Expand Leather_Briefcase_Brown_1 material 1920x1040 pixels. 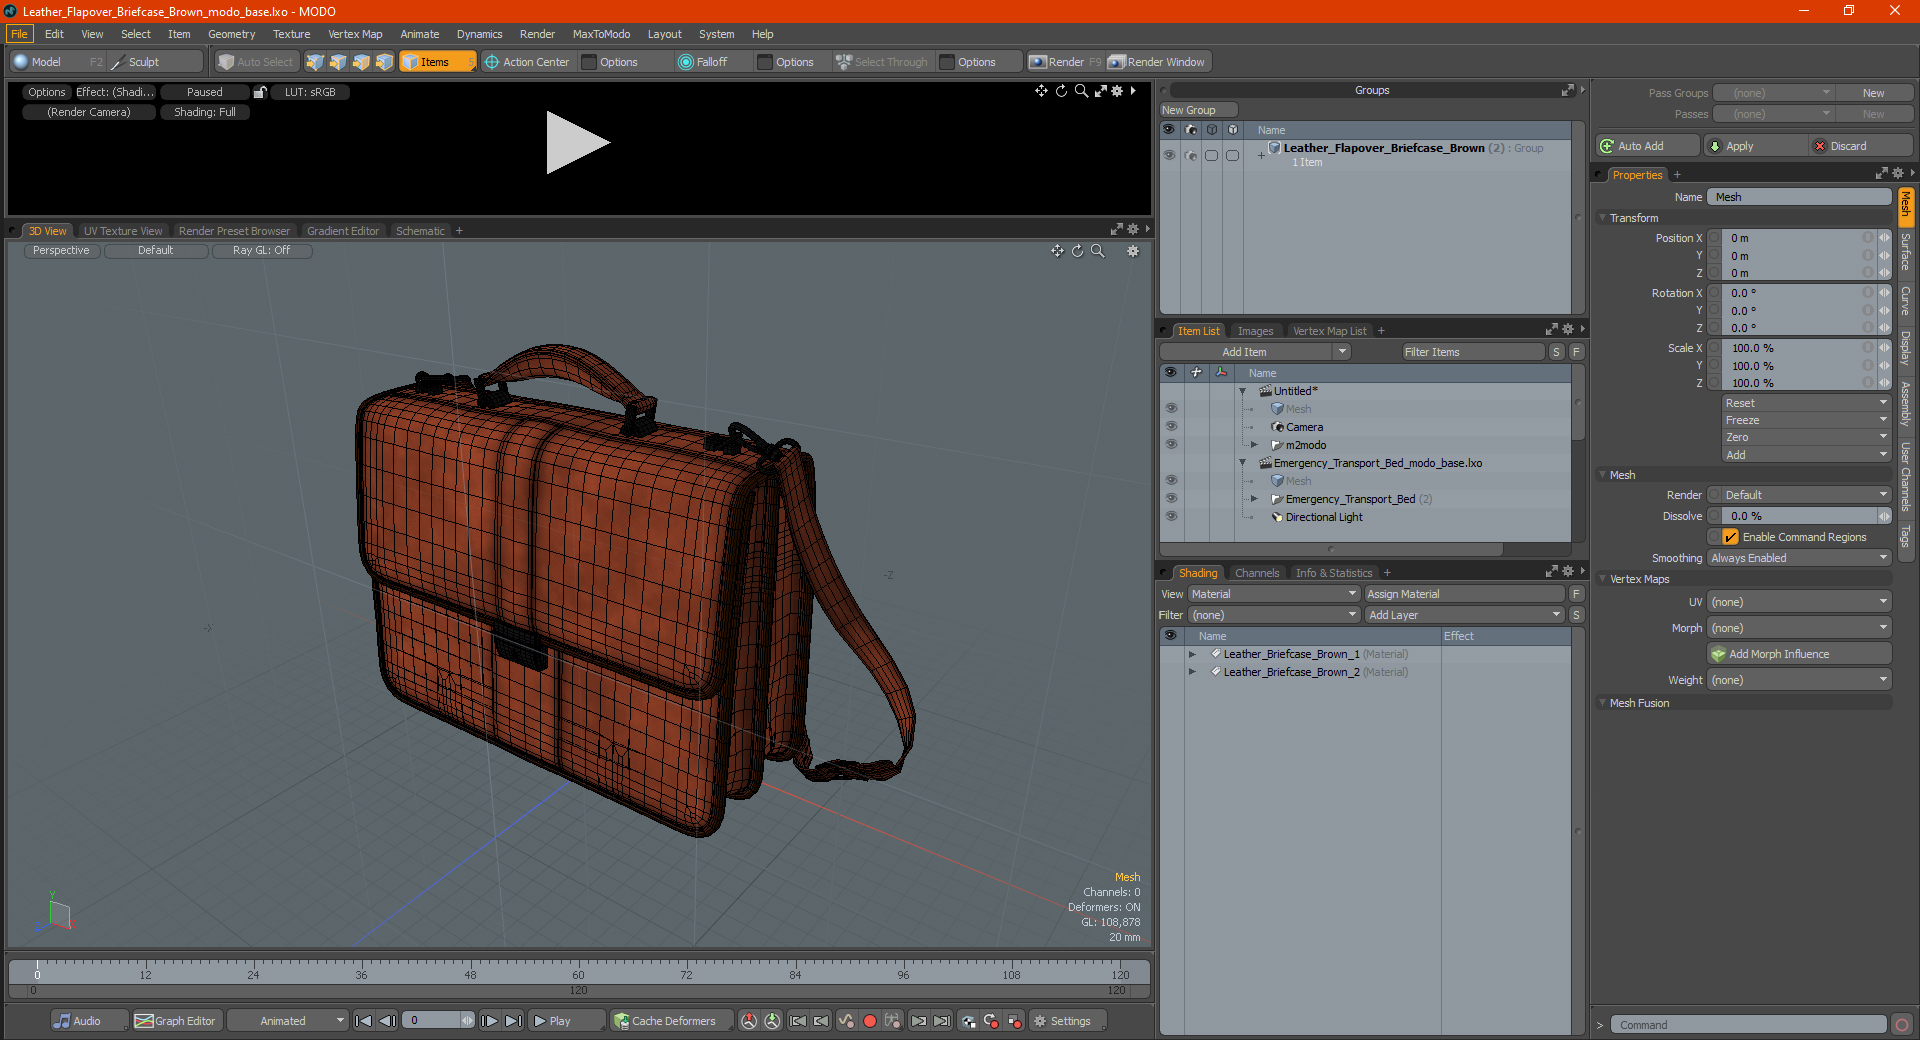pos(1192,654)
